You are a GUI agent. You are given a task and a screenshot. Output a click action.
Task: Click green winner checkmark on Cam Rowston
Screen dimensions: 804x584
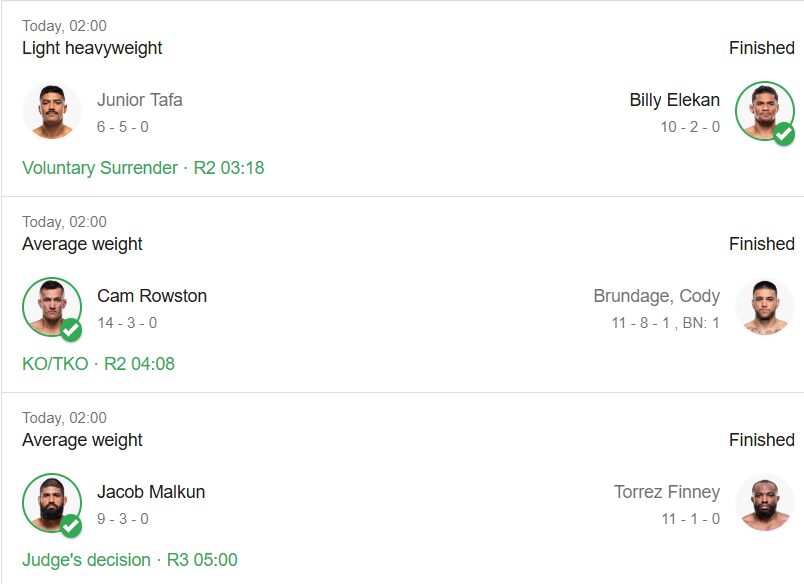pyautogui.click(x=71, y=330)
